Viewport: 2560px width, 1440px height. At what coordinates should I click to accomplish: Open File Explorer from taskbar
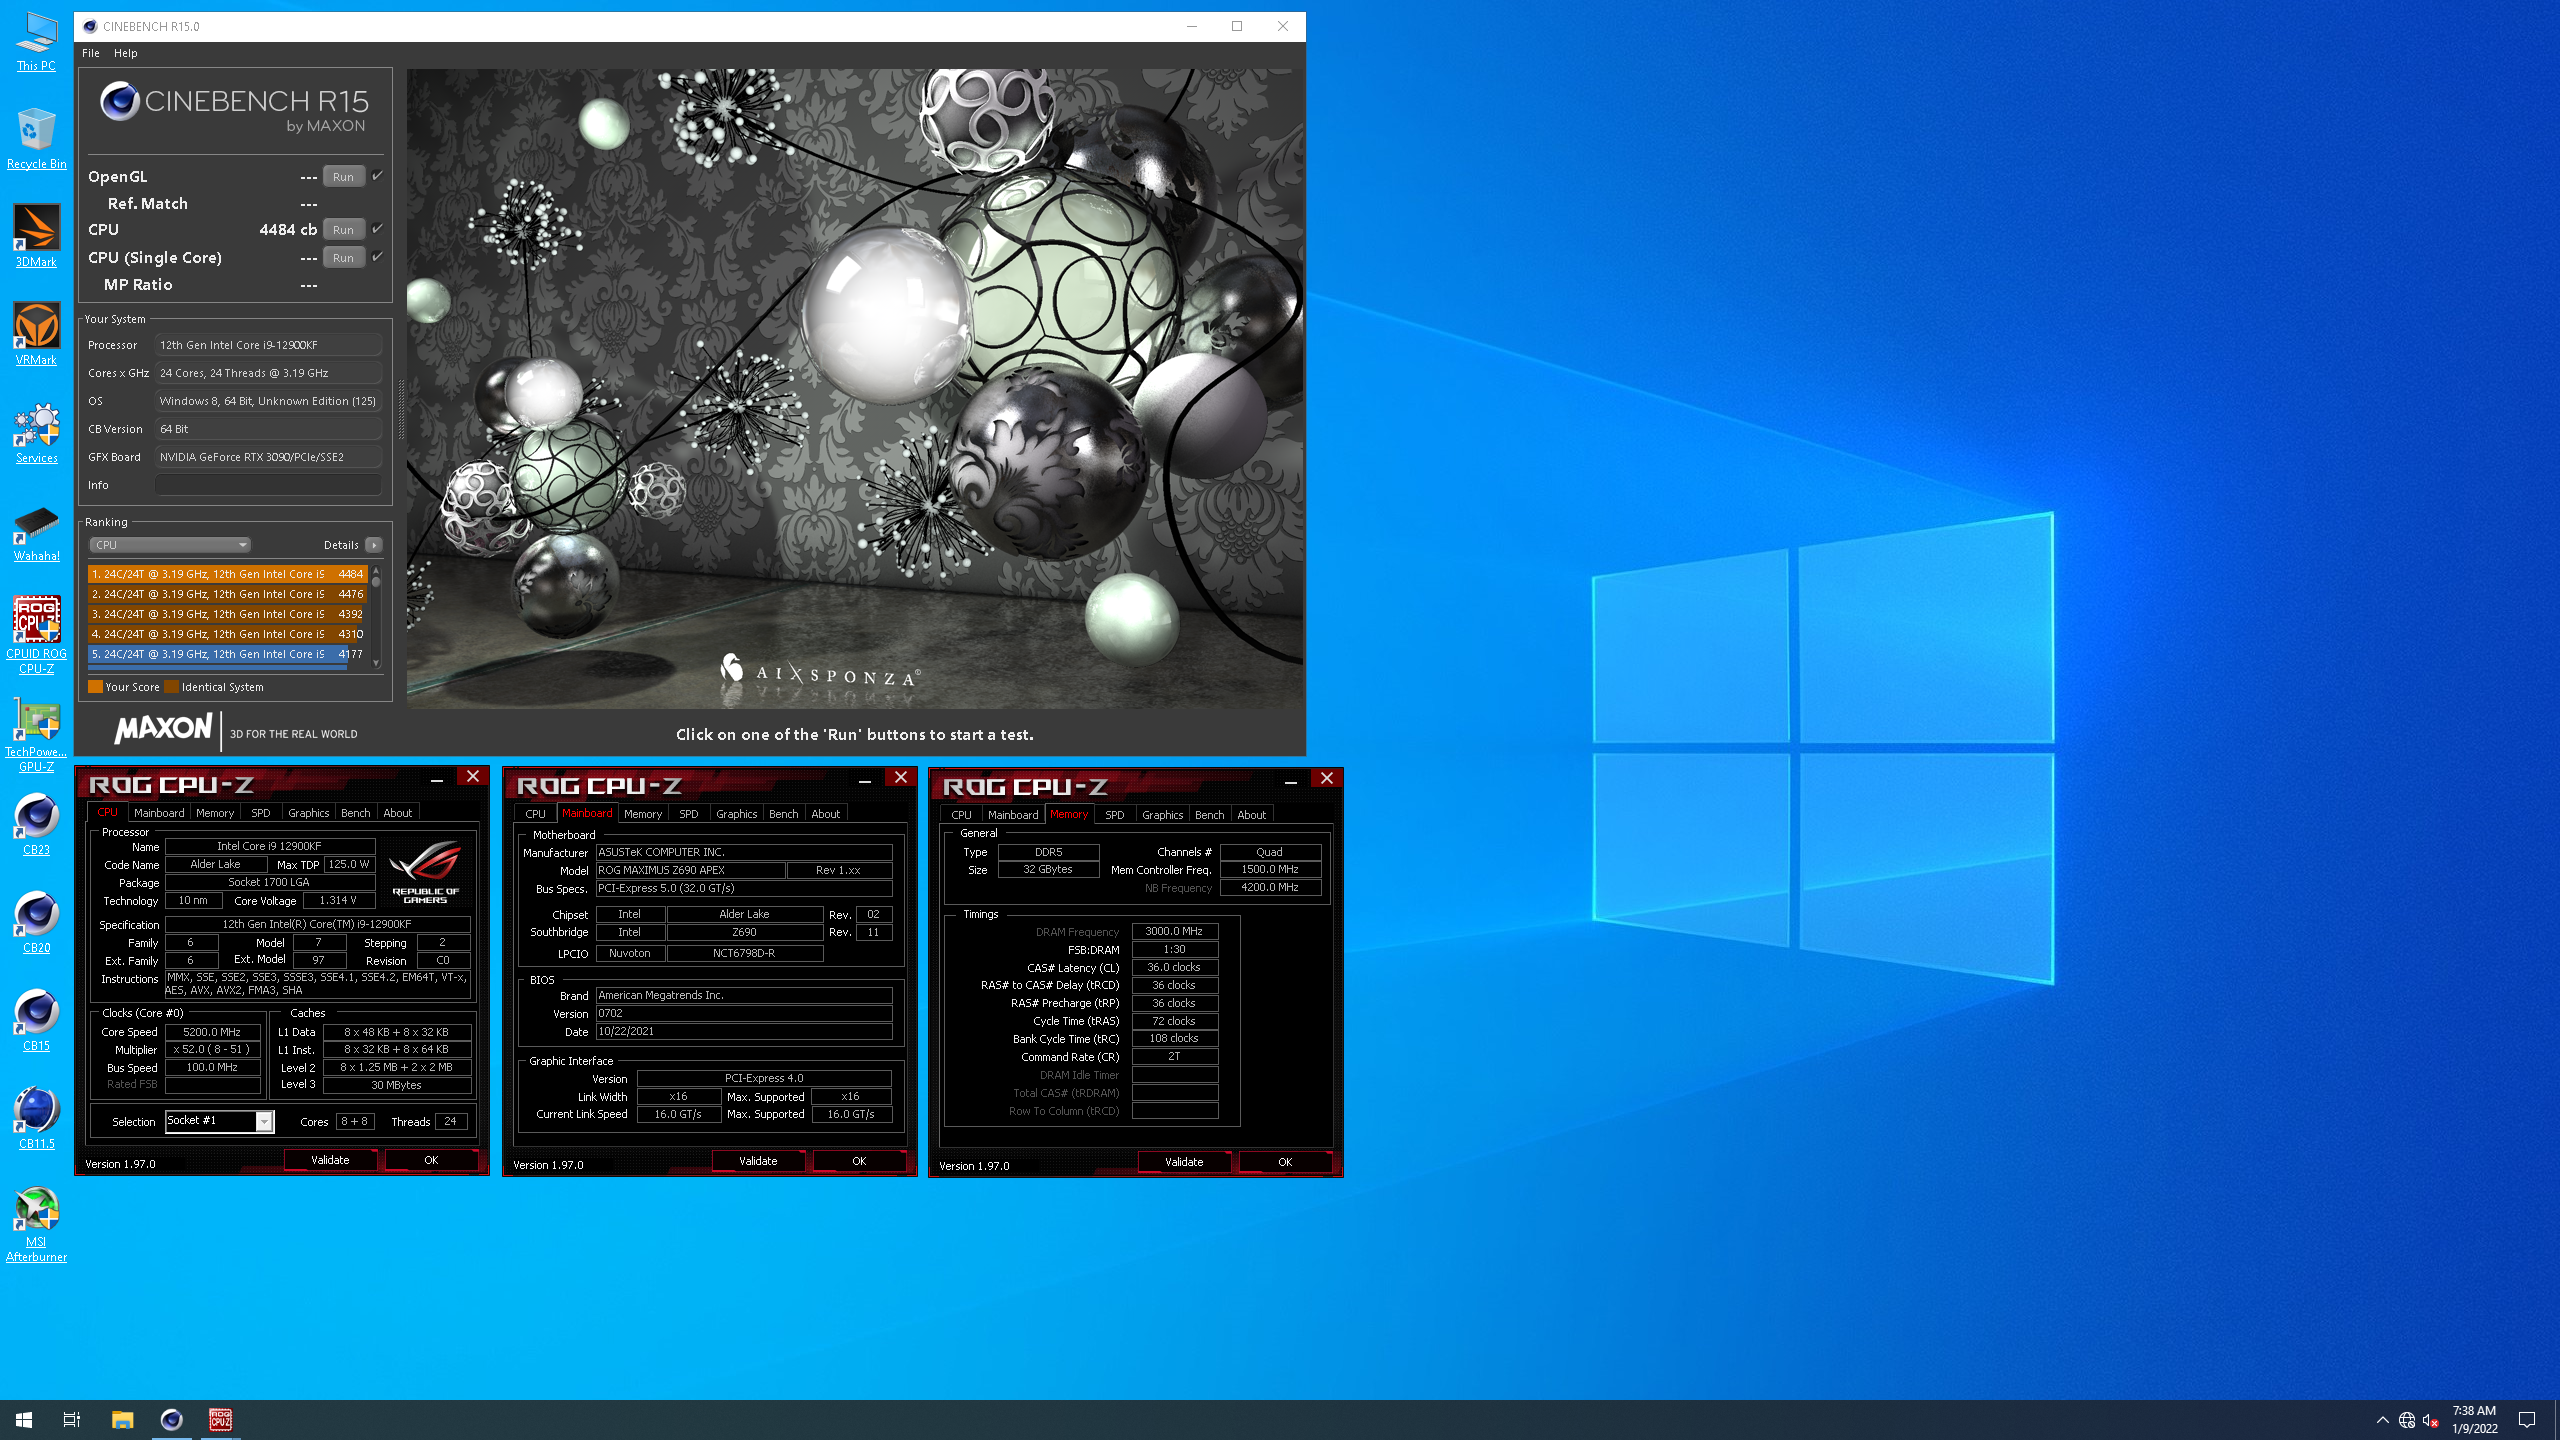click(122, 1420)
